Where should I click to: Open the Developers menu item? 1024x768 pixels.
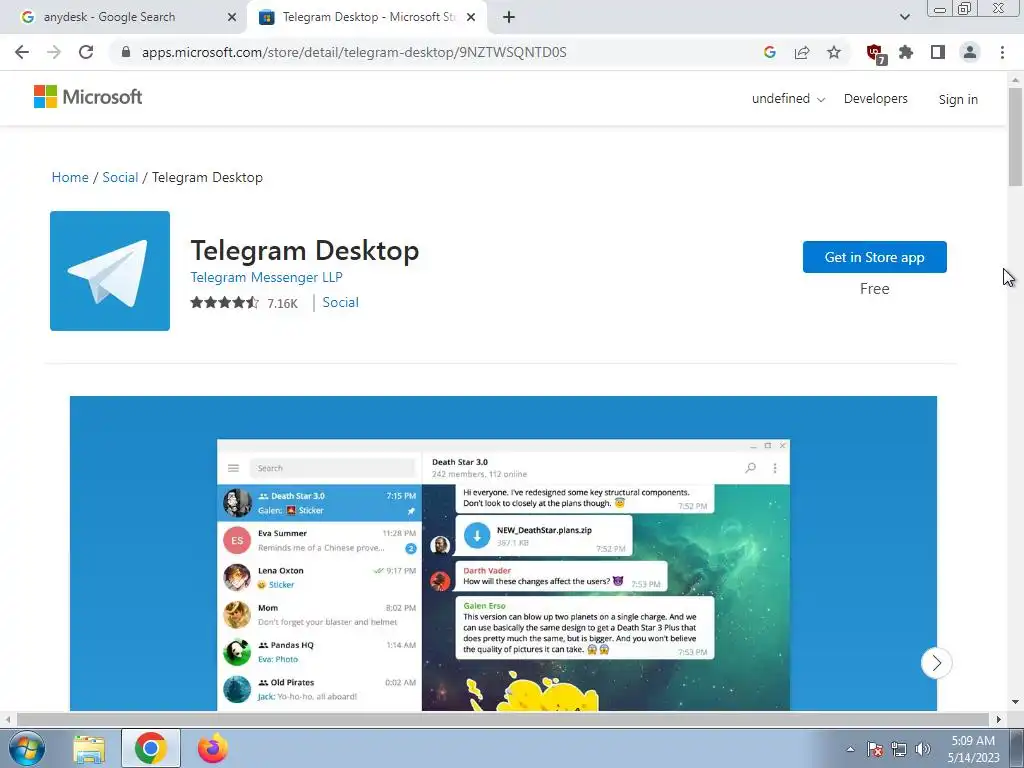(876, 99)
